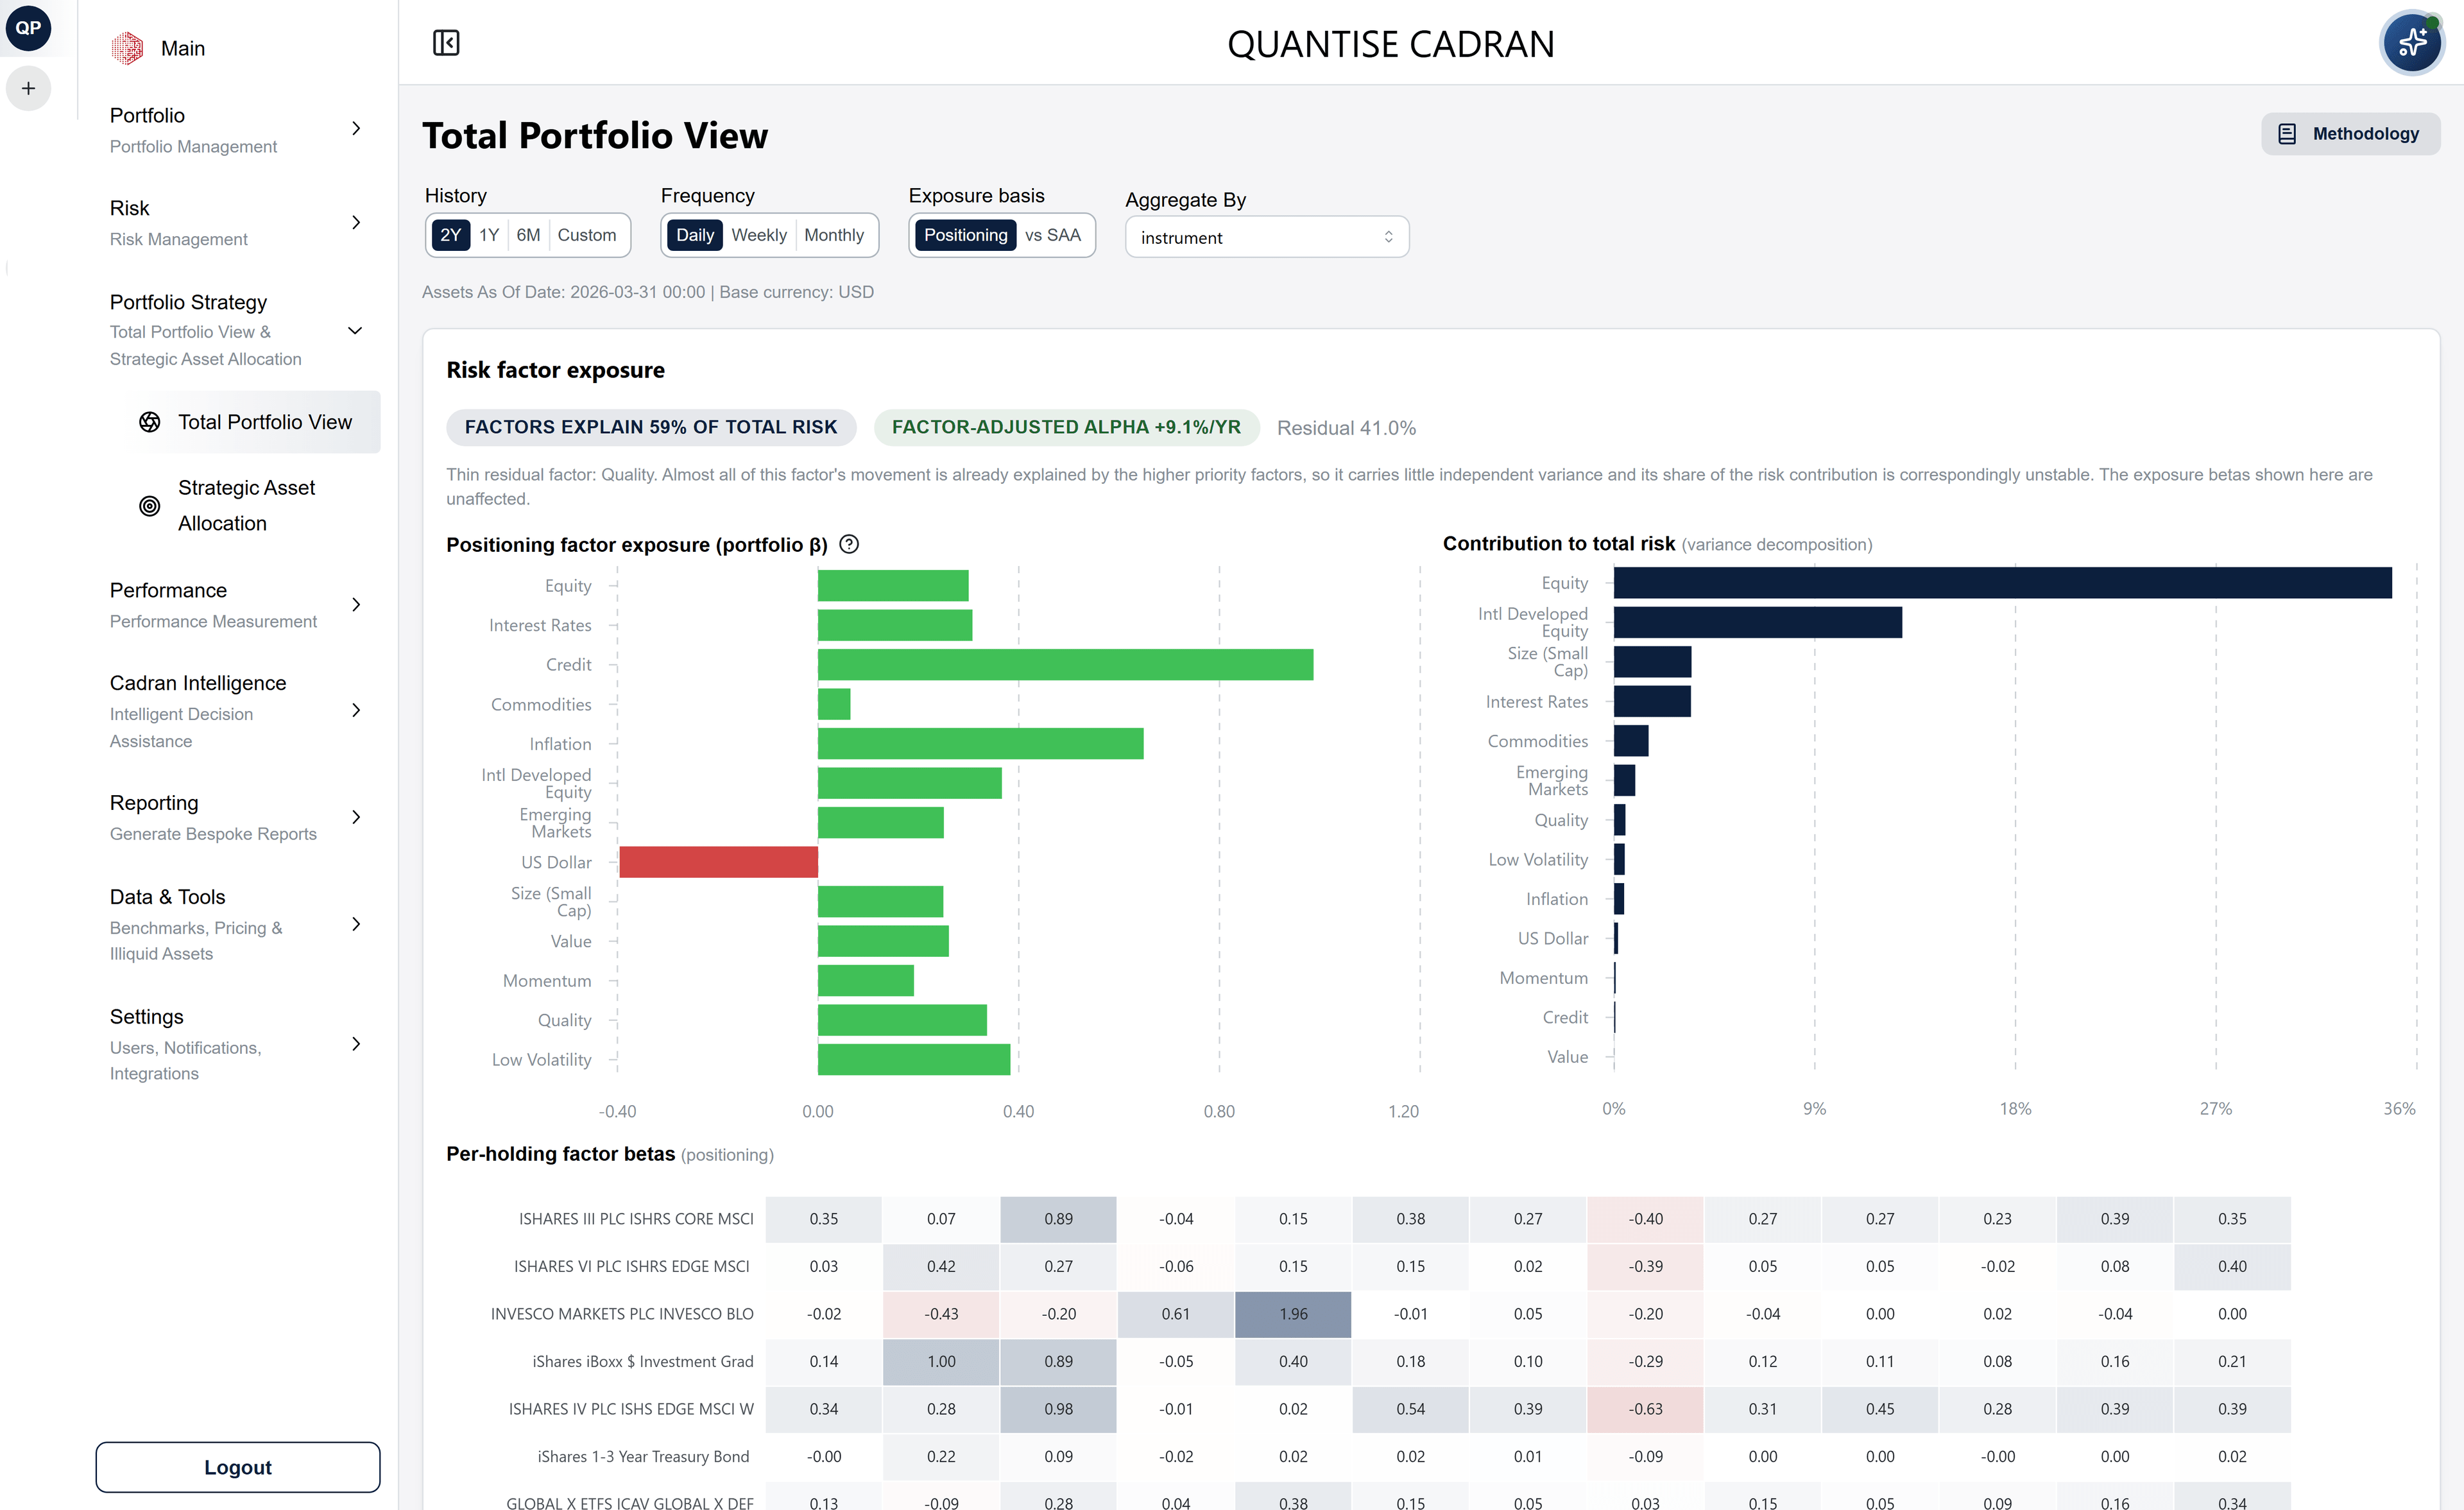The width and height of the screenshot is (2464, 1510).
Task: Click the green Low Volatility exposure bar
Action: pyautogui.click(x=914, y=1060)
